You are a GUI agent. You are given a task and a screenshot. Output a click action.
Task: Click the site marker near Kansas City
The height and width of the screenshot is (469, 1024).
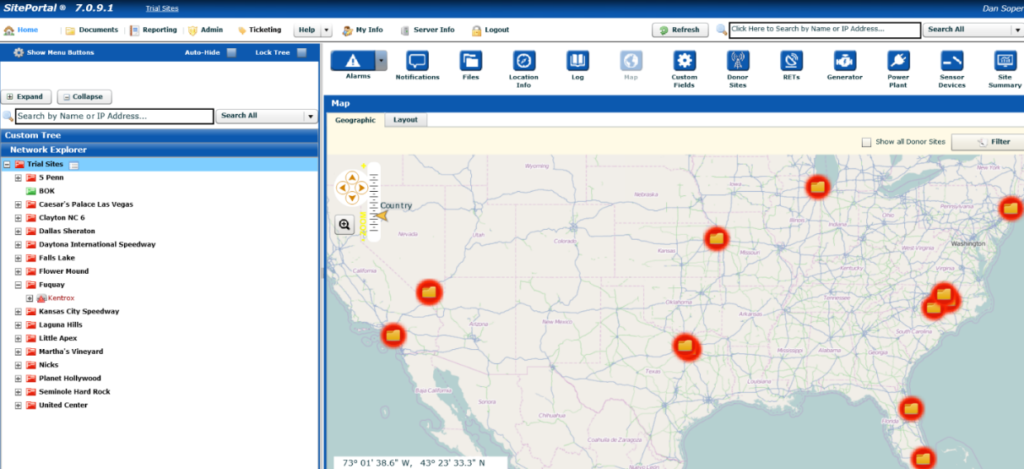[716, 238]
